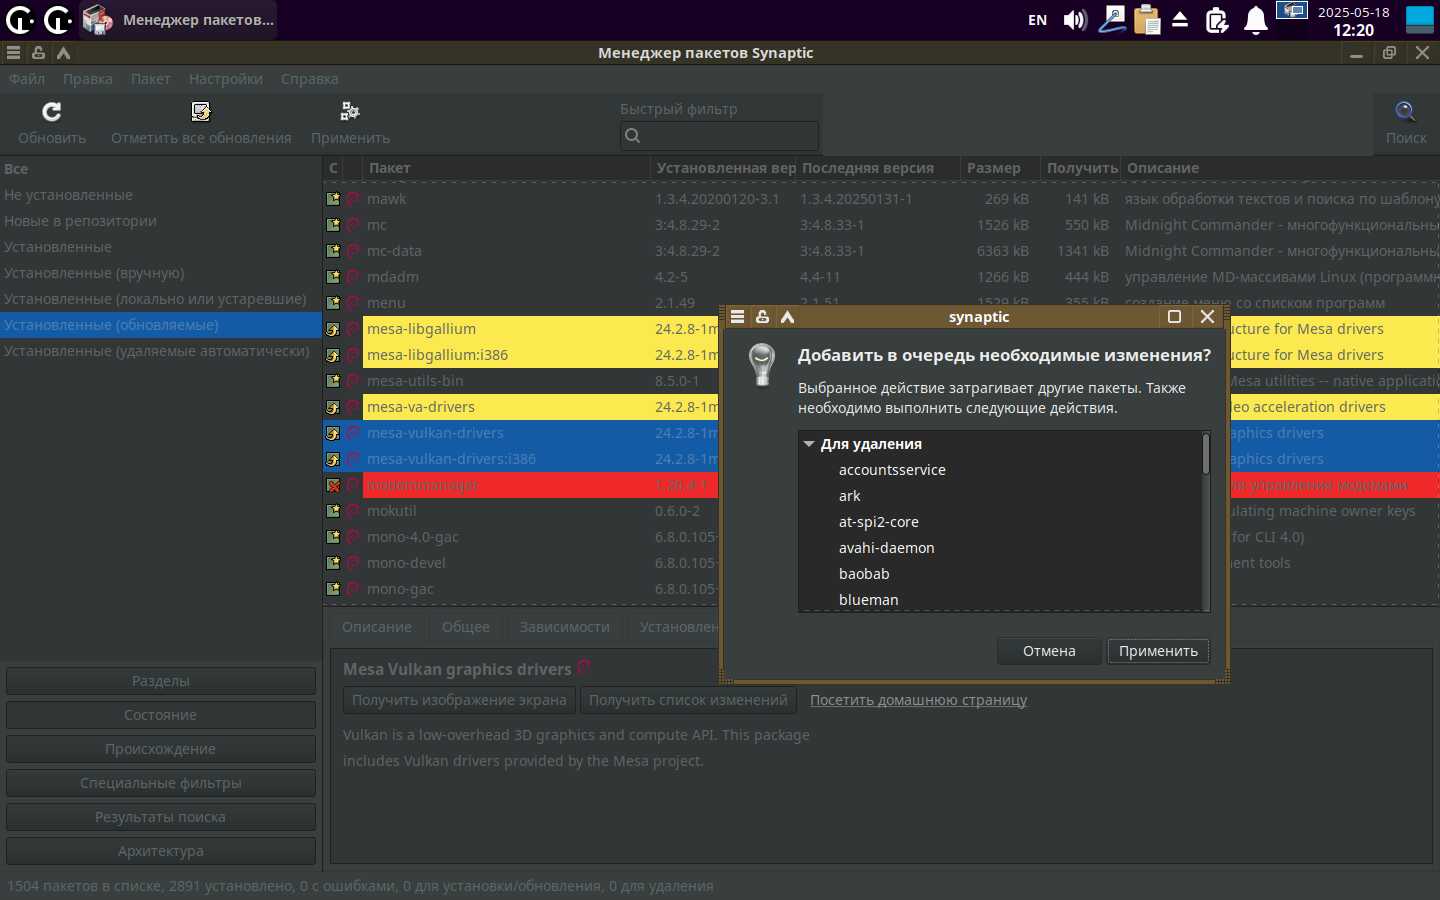Click the Debian swirl icon beside mesa-utils-bin
Image resolution: width=1440 pixels, height=900 pixels.
pyautogui.click(x=352, y=381)
